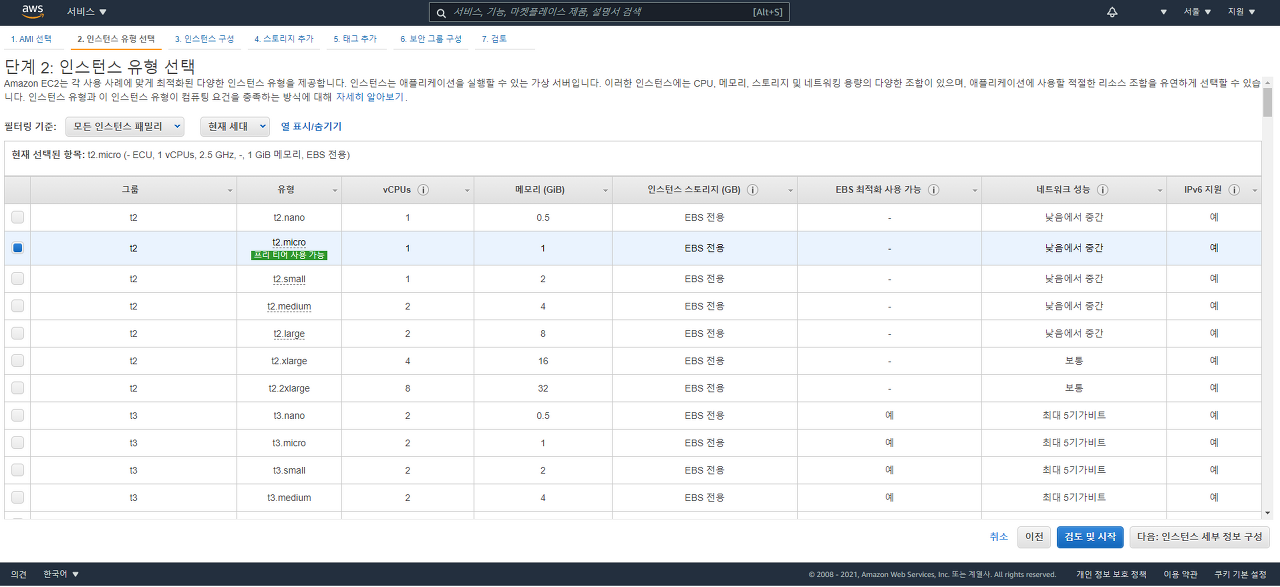Go to step 4. 스토리지 추가
Image resolution: width=1280 pixels, height=587 pixels.
click(284, 39)
